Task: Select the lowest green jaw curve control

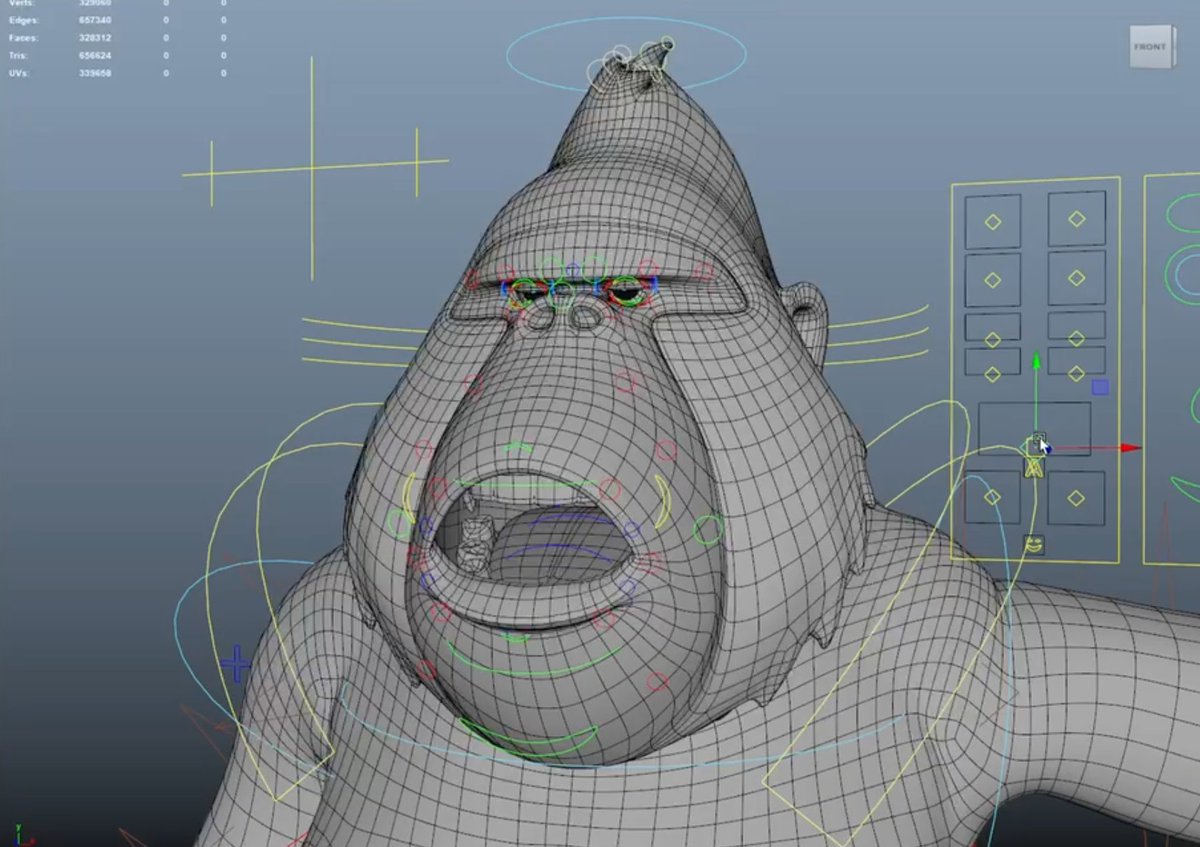Action: [x=527, y=739]
